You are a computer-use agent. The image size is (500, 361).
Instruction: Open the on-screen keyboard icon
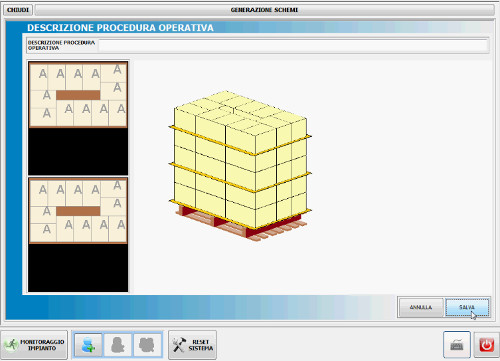[457, 345]
